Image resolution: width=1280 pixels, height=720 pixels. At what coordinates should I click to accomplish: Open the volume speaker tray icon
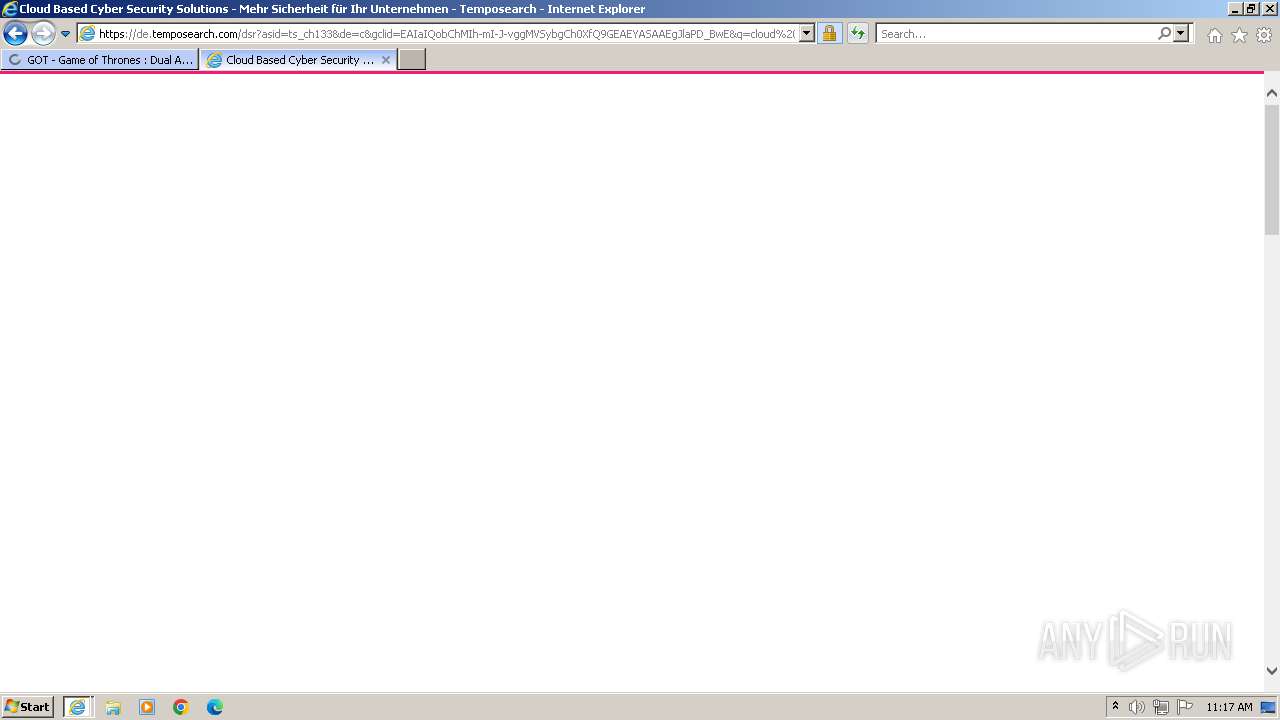click(x=1137, y=707)
